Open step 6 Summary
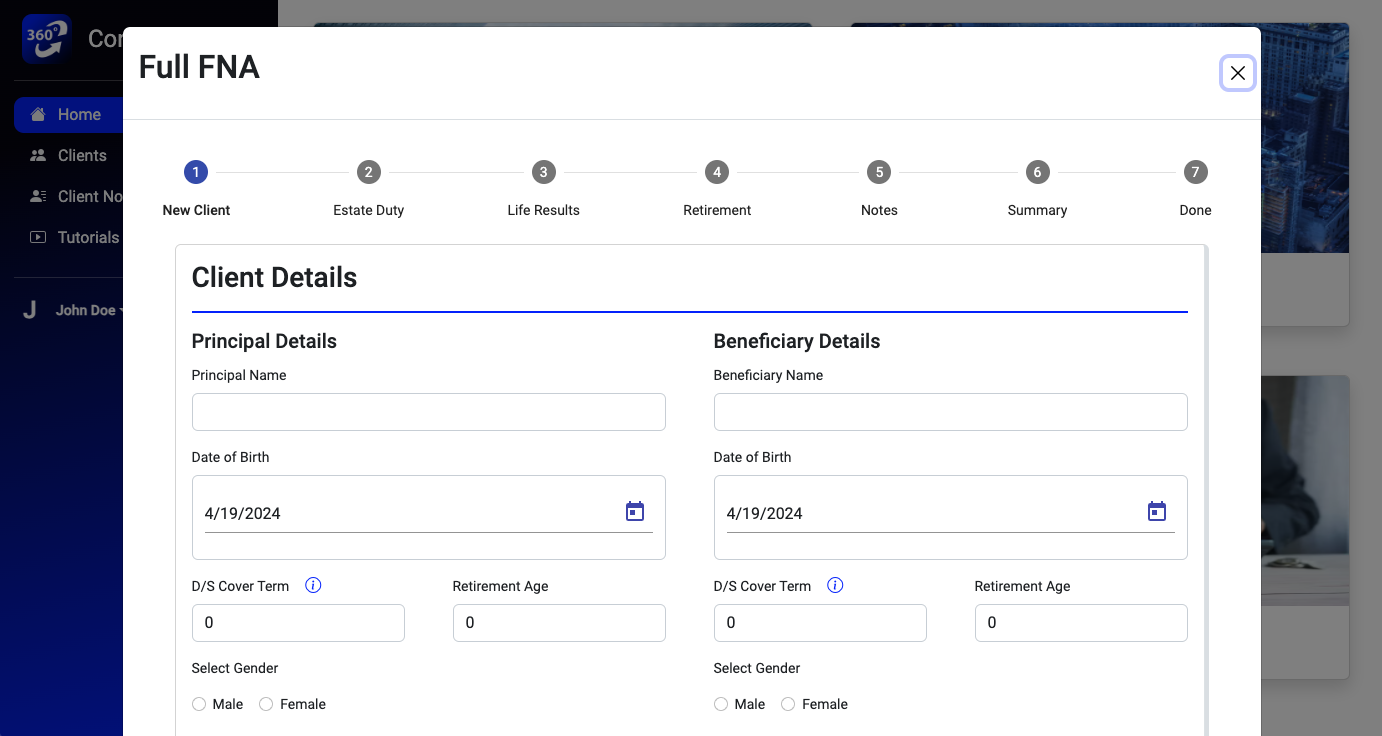Image resolution: width=1382 pixels, height=736 pixels. 1037,173
